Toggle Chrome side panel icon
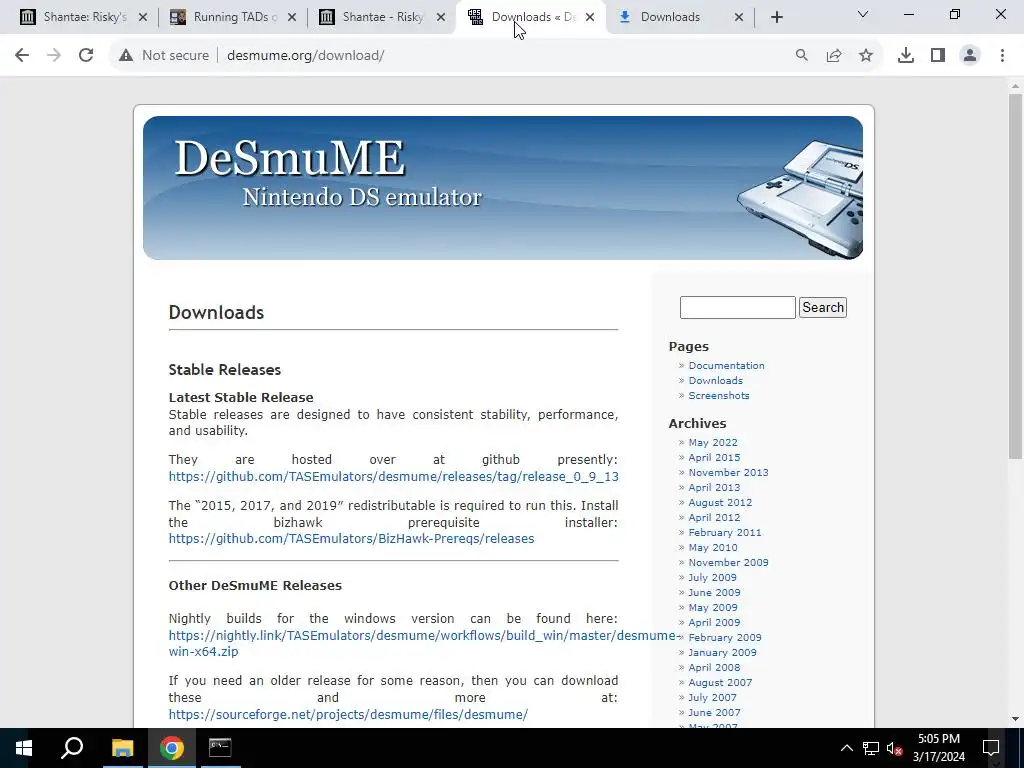The width and height of the screenshot is (1024, 768). click(x=938, y=56)
